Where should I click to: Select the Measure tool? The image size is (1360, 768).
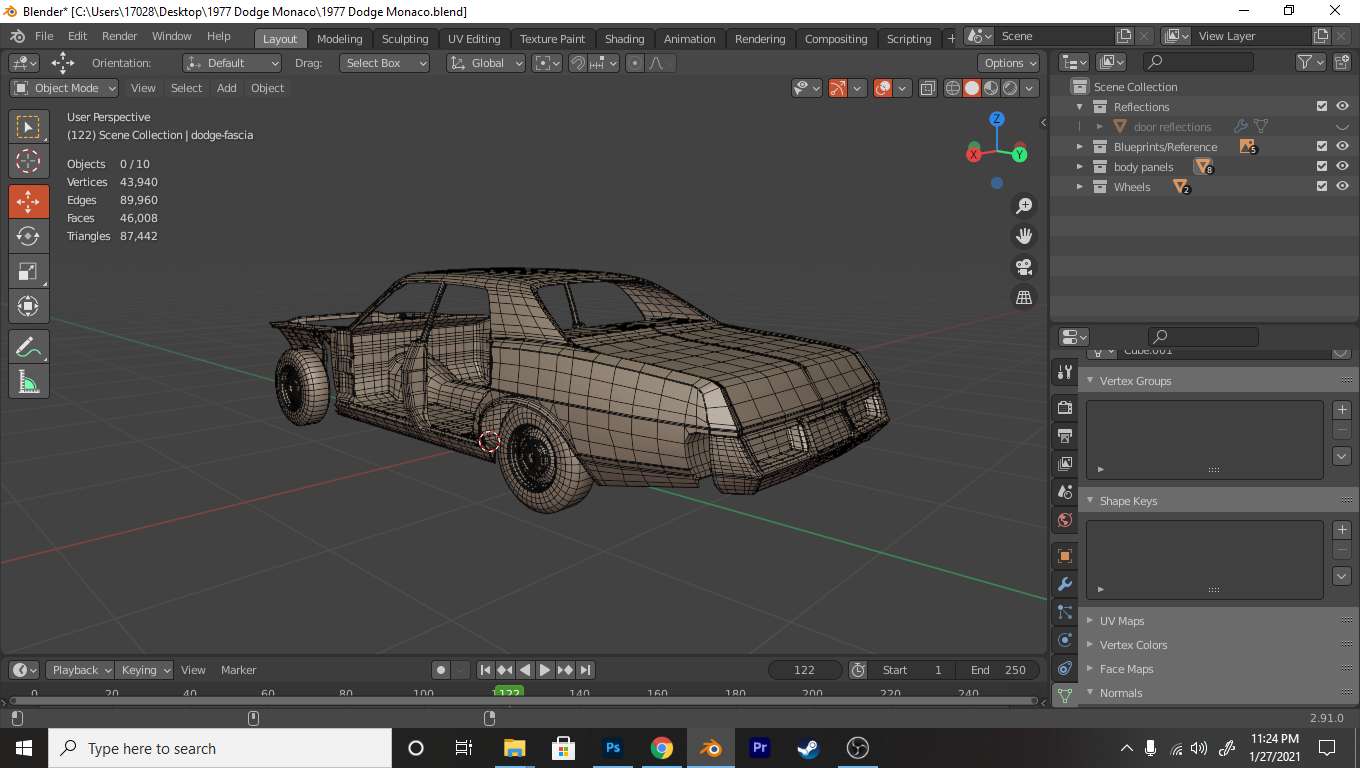pyautogui.click(x=28, y=381)
